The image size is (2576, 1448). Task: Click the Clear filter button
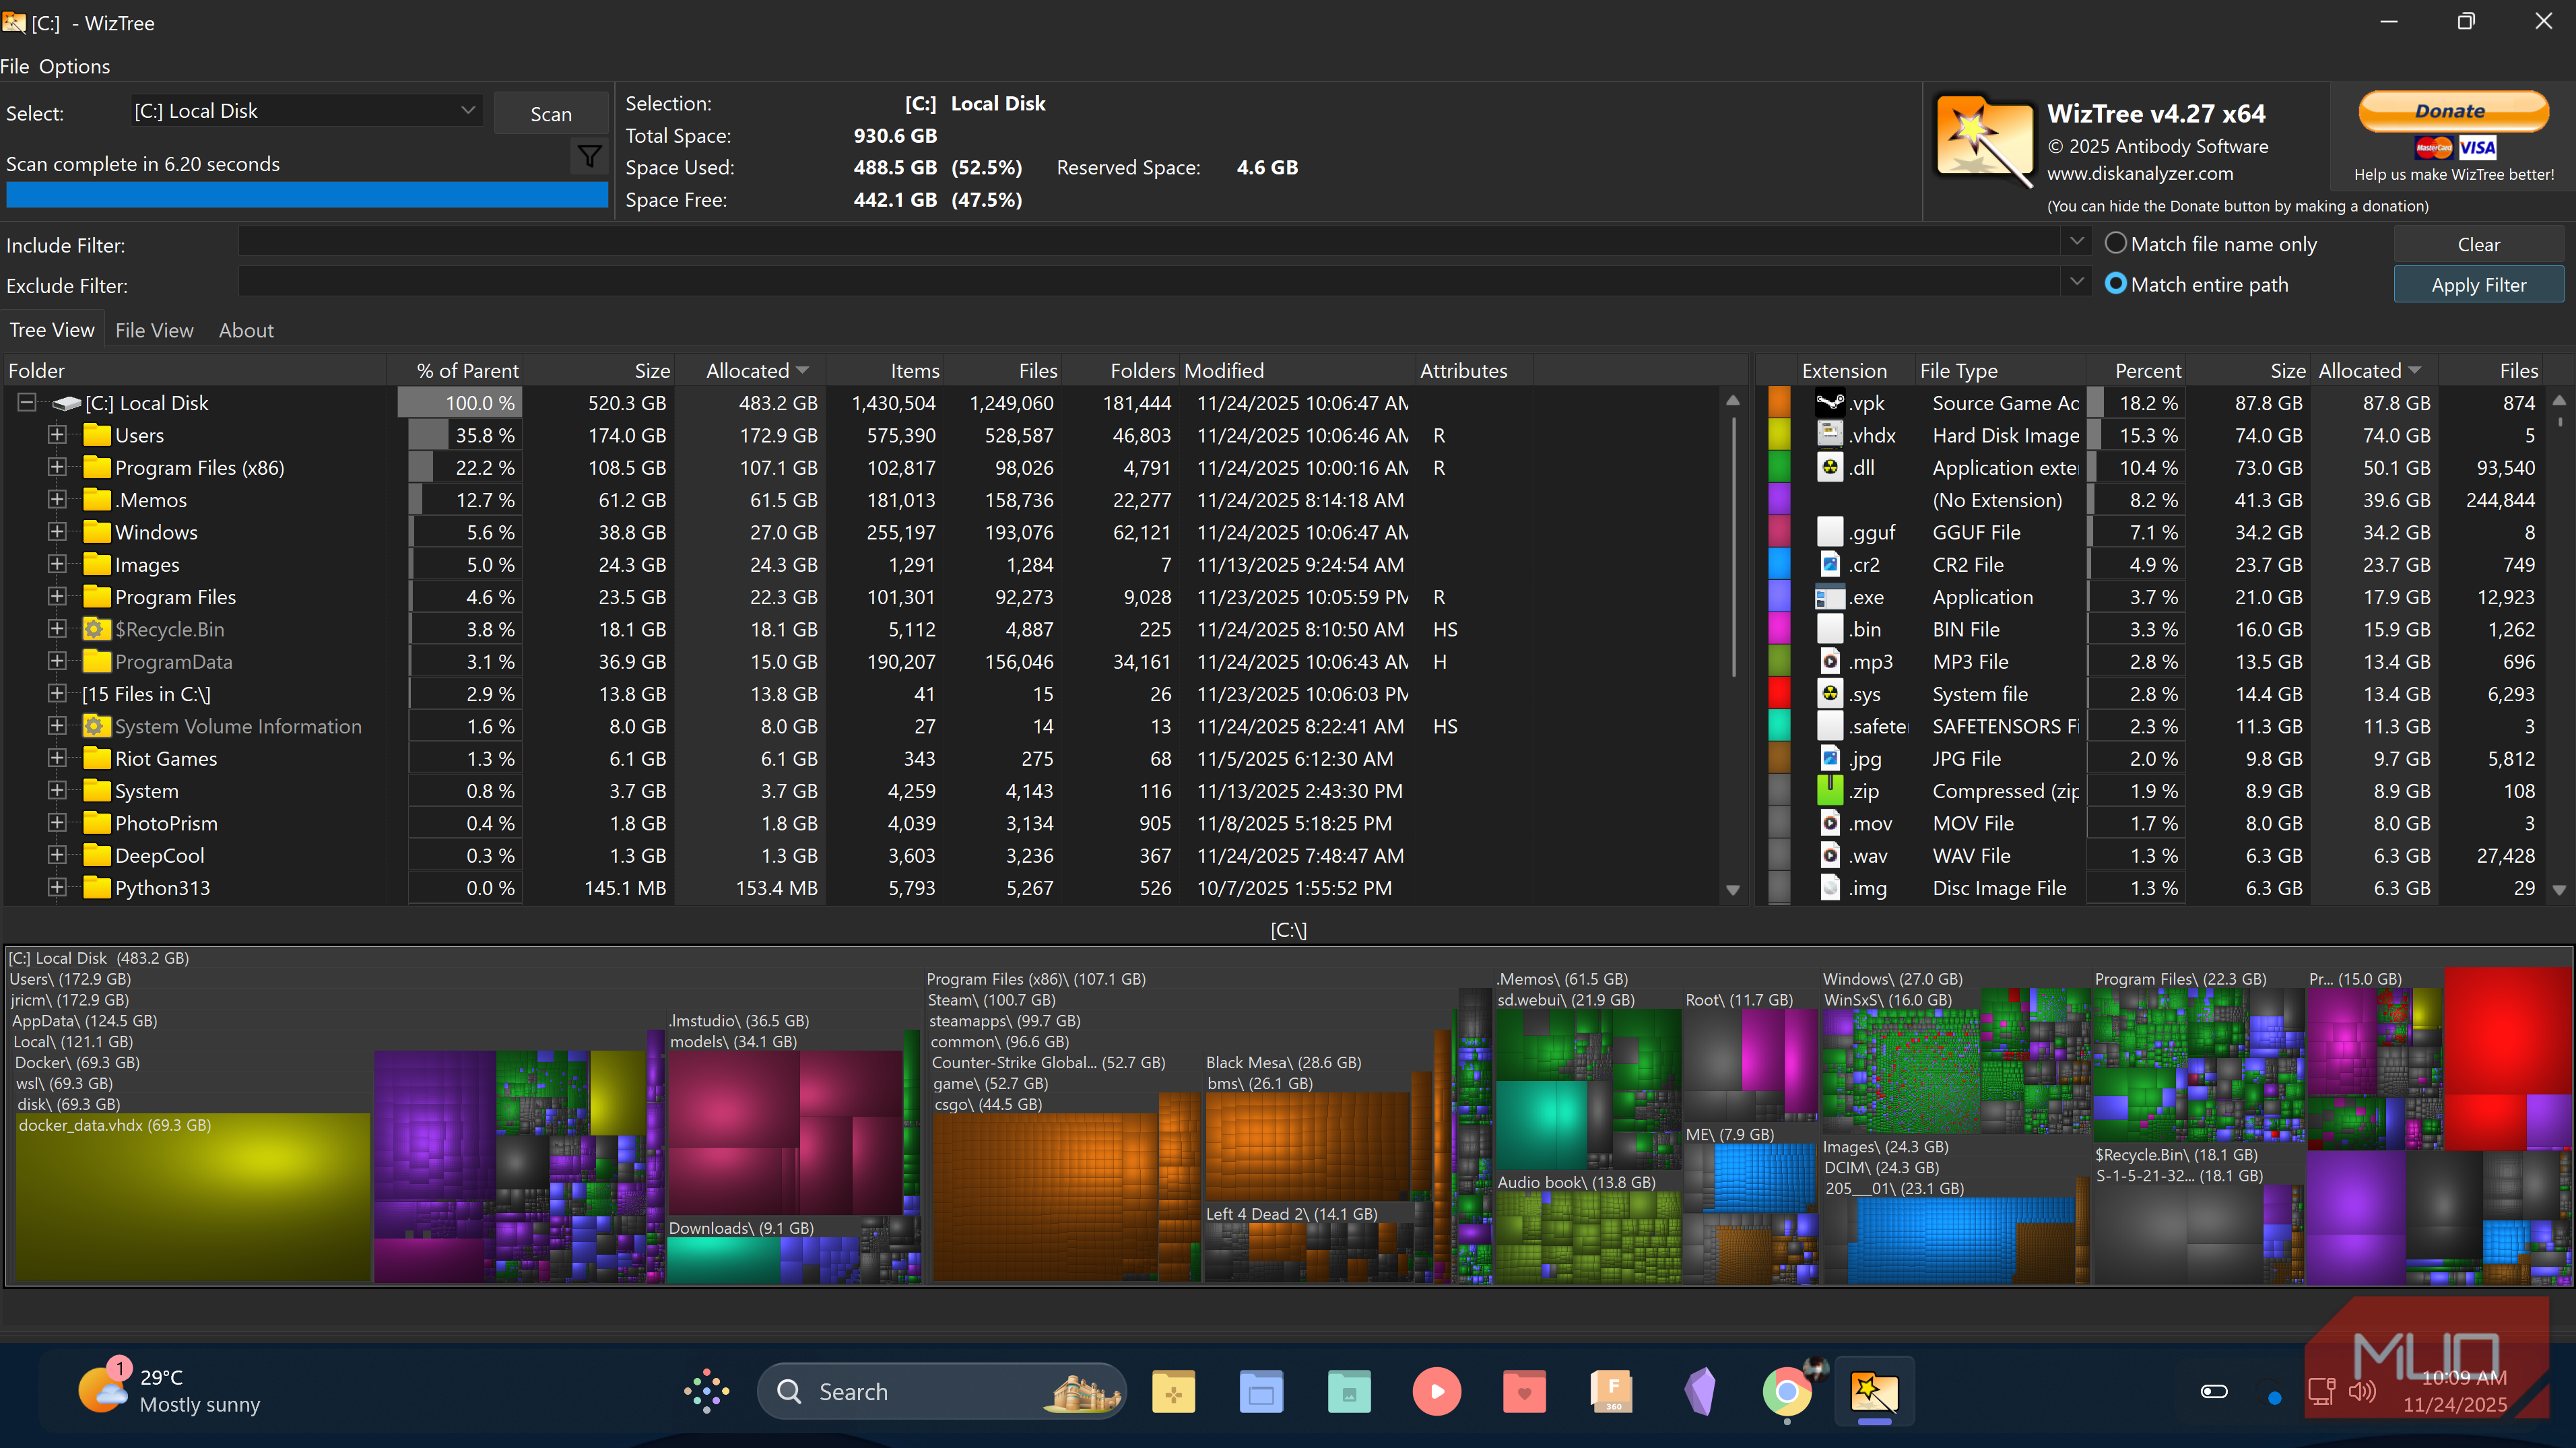tap(2478, 244)
